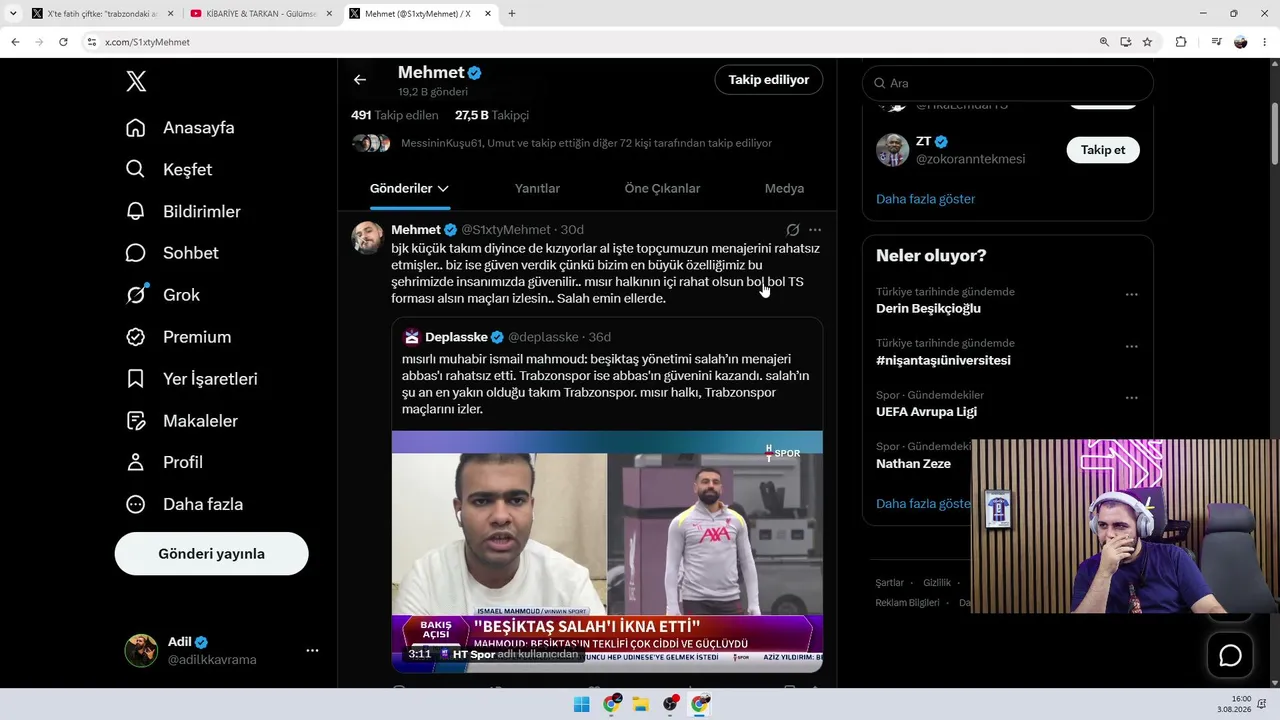Viewport: 1280px width, 720px height.
Task: Open the @S1xtyMehmet handle link
Action: pyautogui.click(x=506, y=230)
